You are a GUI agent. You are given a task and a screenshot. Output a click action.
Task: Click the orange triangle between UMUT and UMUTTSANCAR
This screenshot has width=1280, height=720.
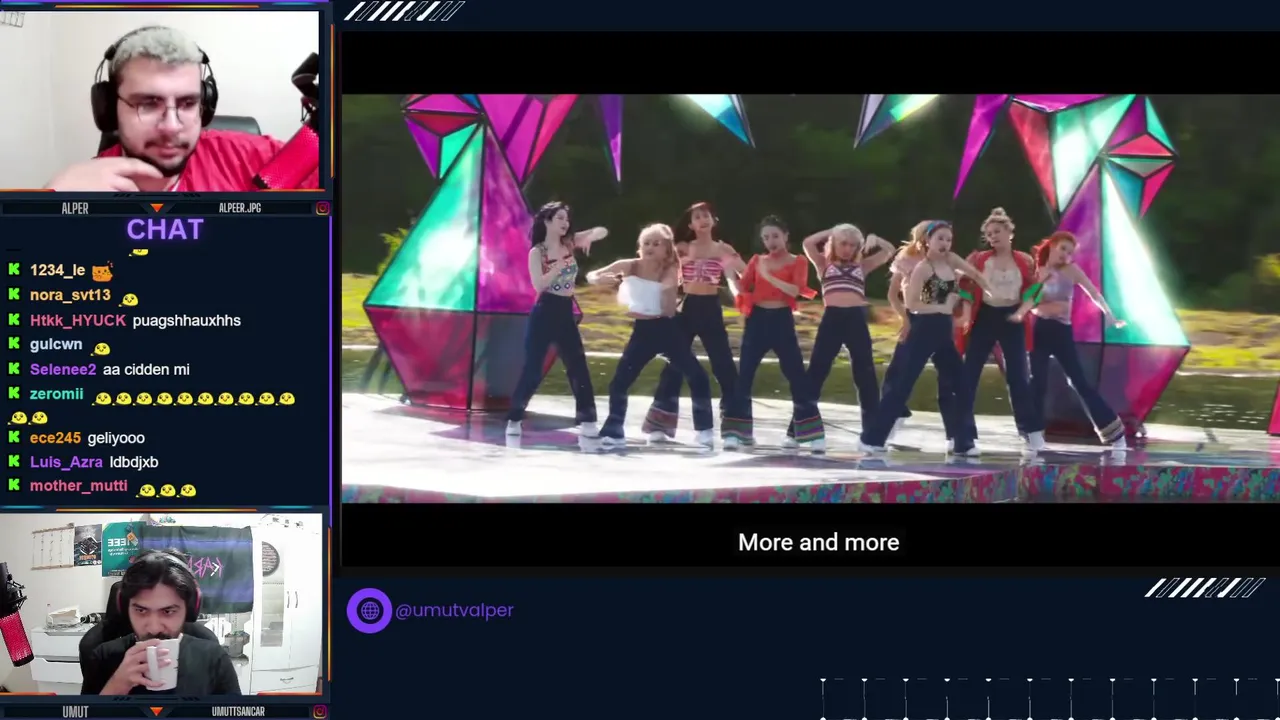[156, 711]
